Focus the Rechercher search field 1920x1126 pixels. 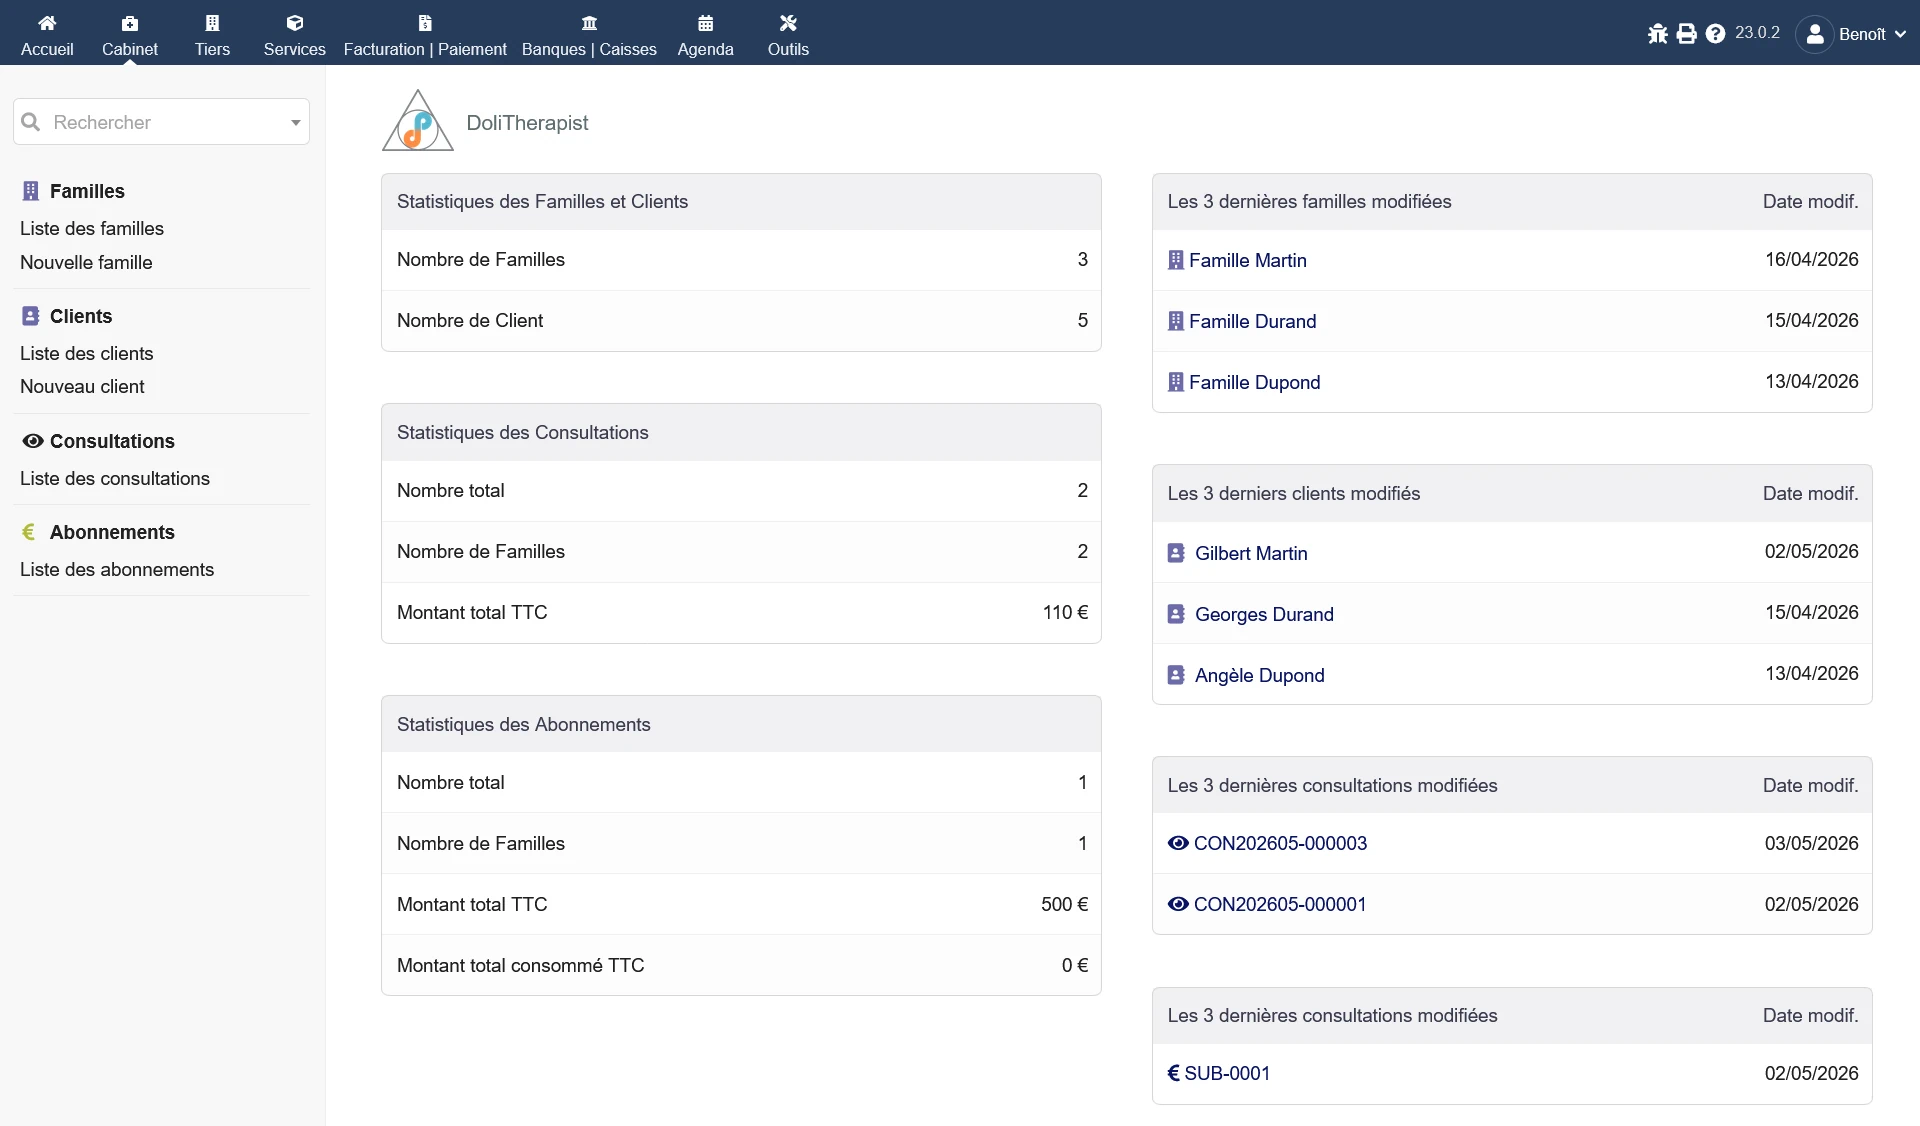[161, 122]
